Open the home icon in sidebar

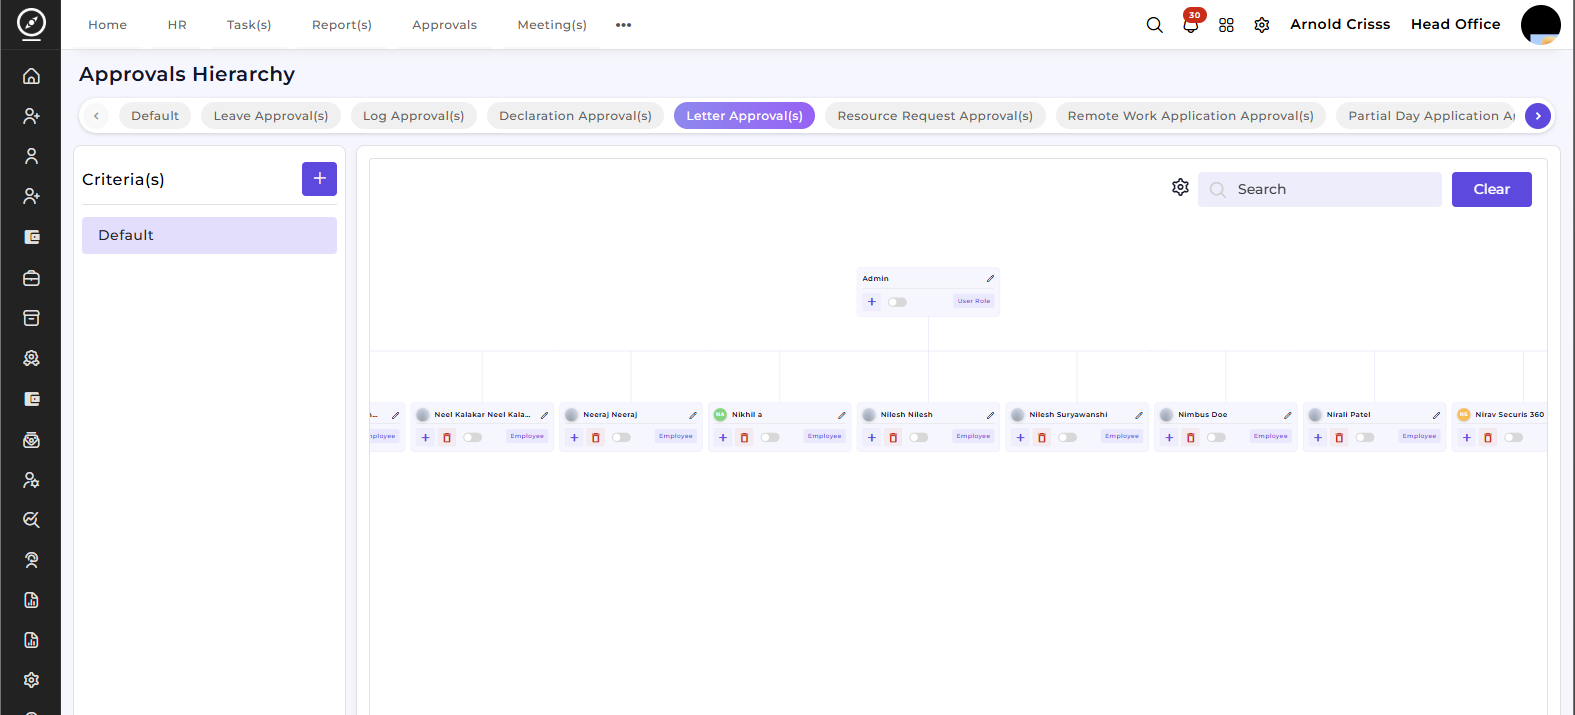click(31, 76)
